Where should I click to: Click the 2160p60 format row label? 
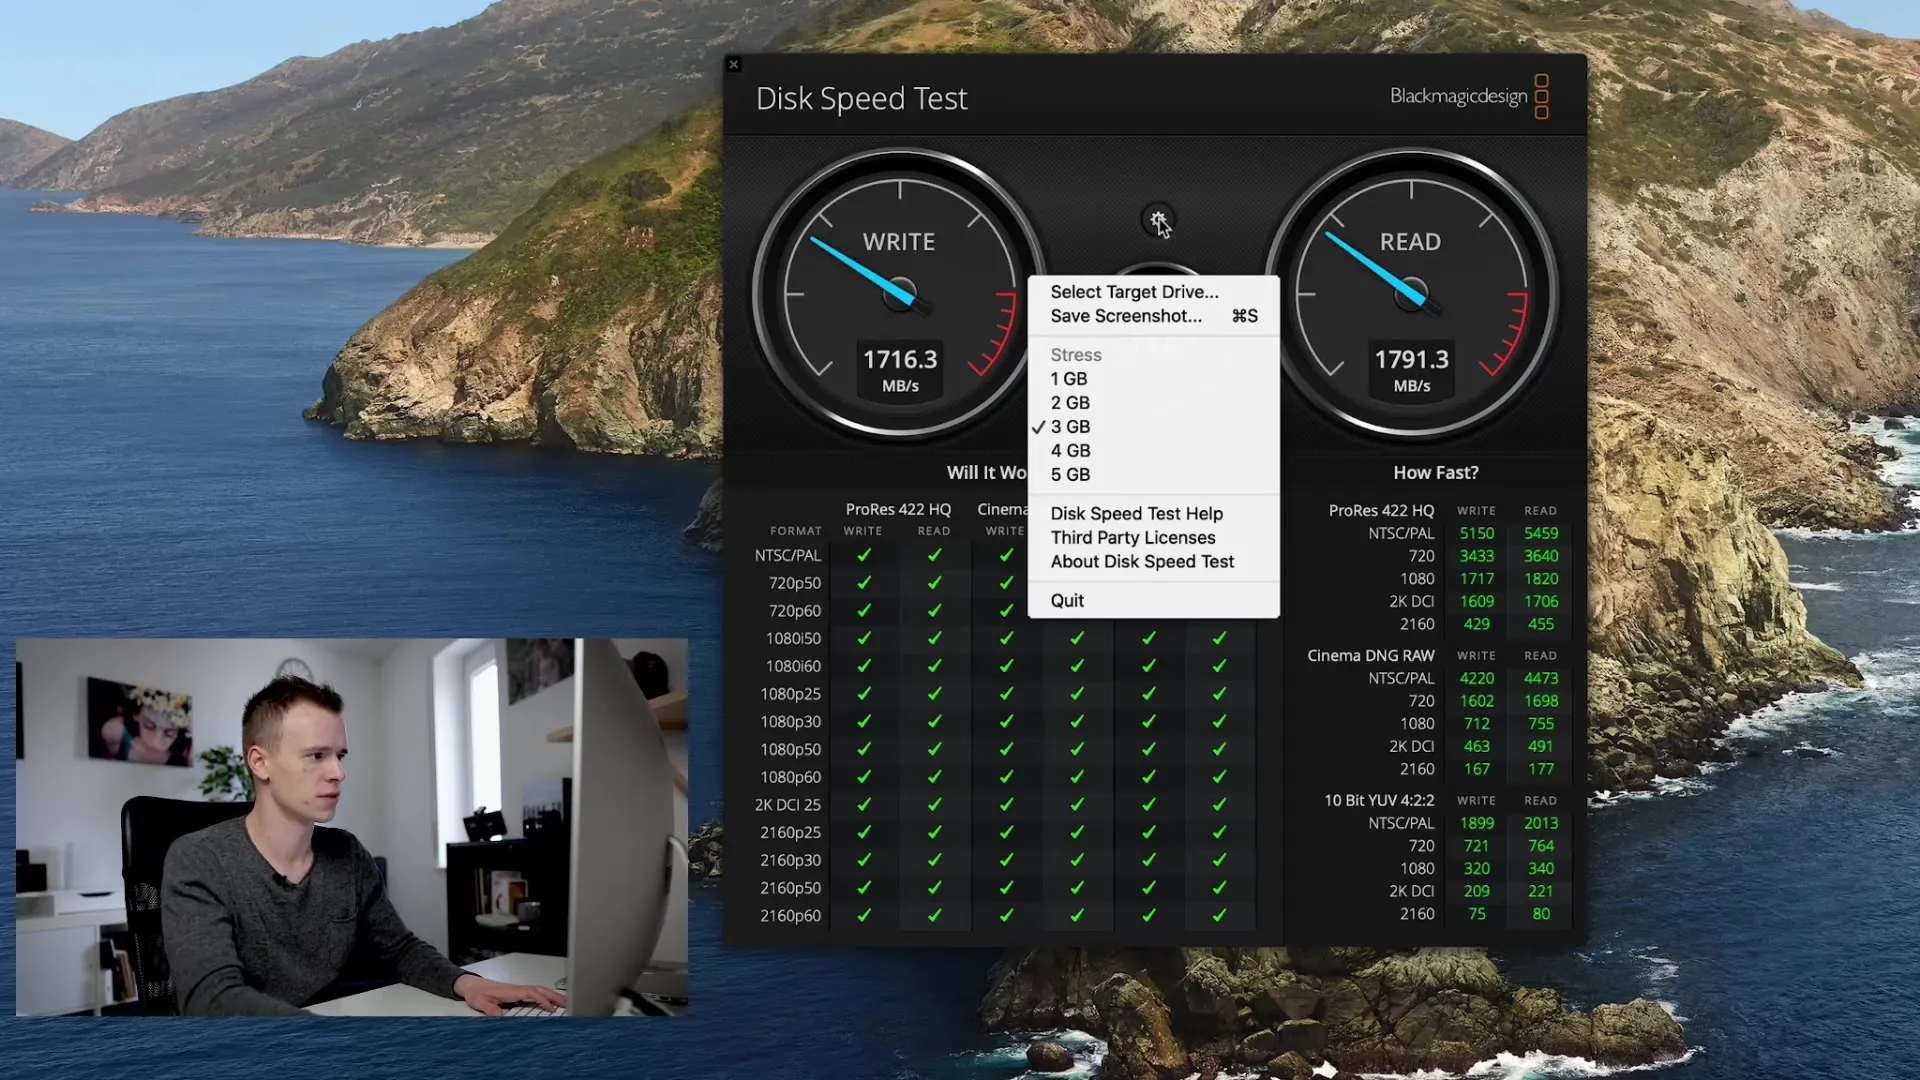point(790,916)
